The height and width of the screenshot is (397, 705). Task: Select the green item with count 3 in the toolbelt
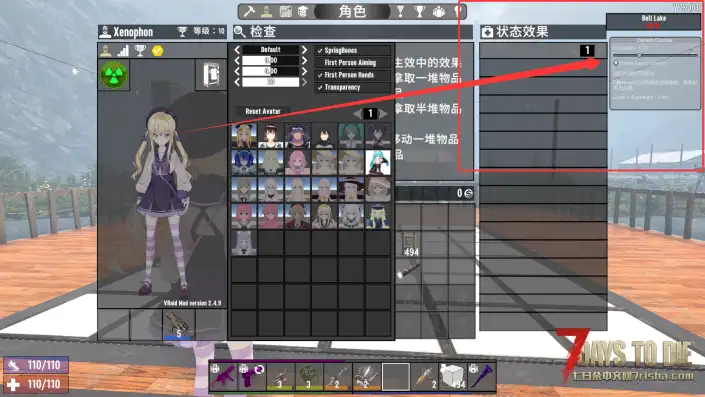[x=308, y=376]
